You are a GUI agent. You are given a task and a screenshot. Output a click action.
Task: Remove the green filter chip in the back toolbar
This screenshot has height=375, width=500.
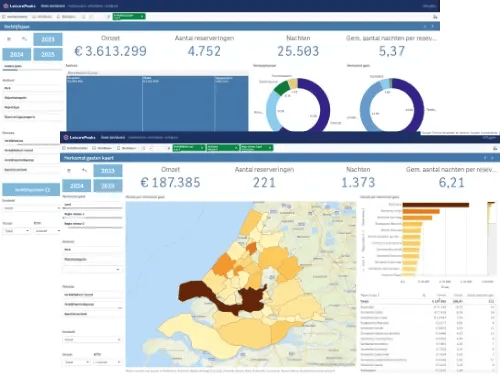click(x=142, y=16)
